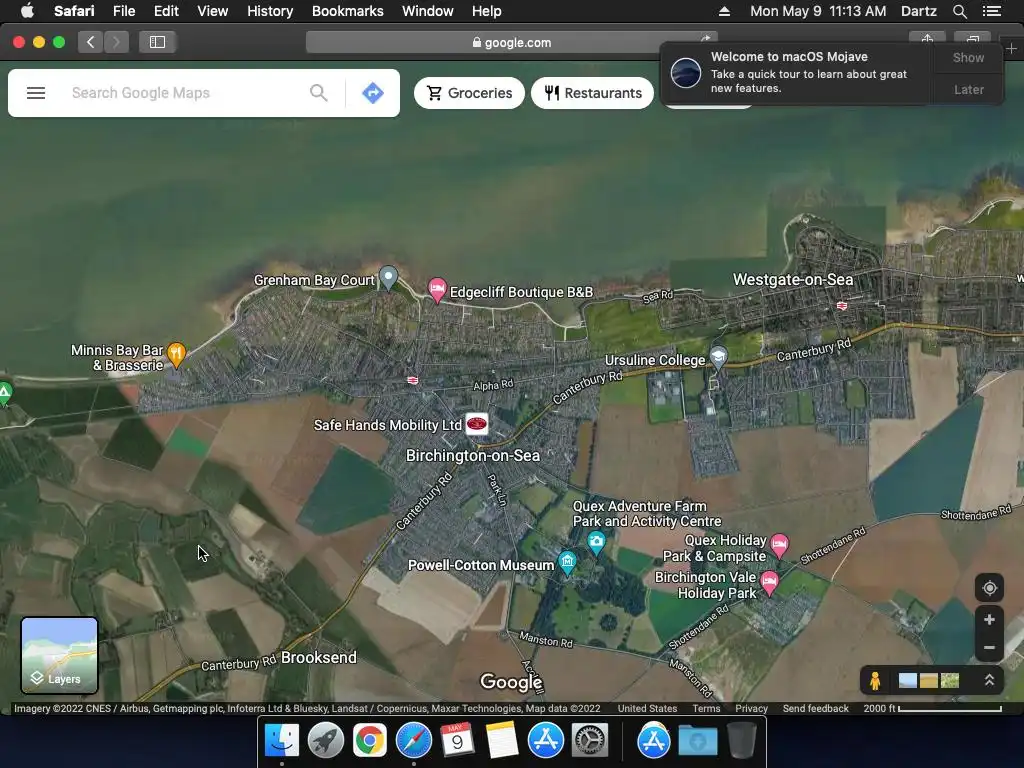Click the search magnifier icon in Maps
1024x768 pixels.
pos(319,93)
